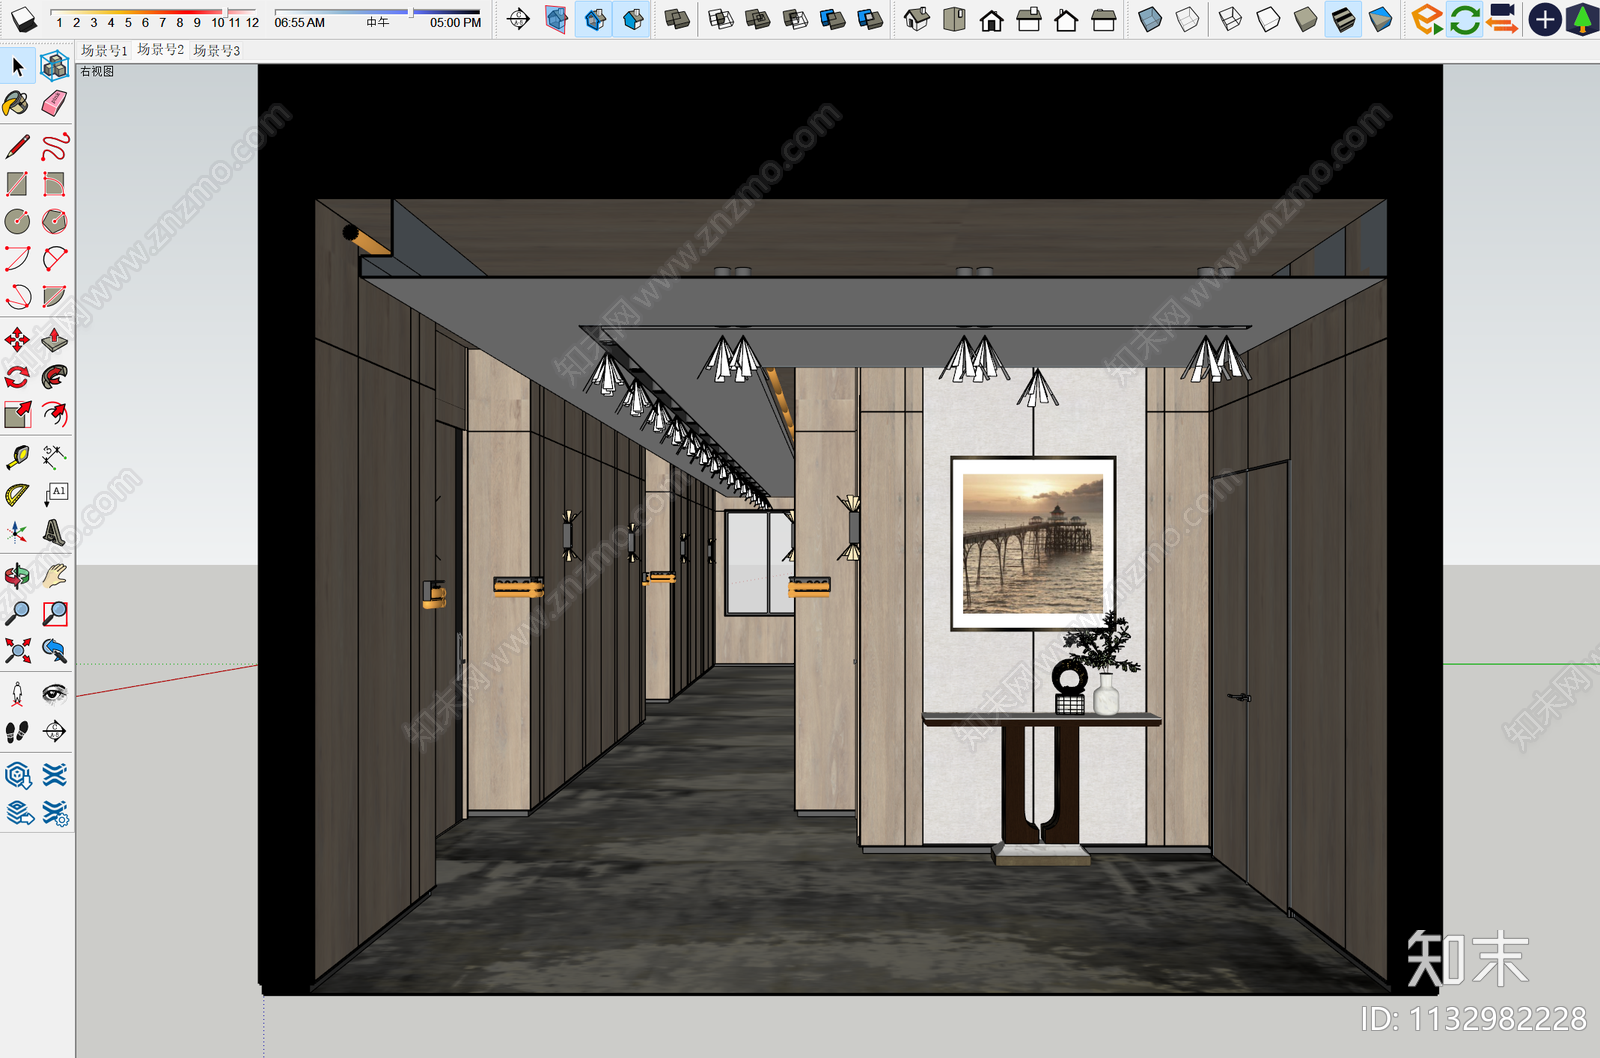Select the Scale tool
Viewport: 1600px width, 1058px height.
[x=17, y=414]
